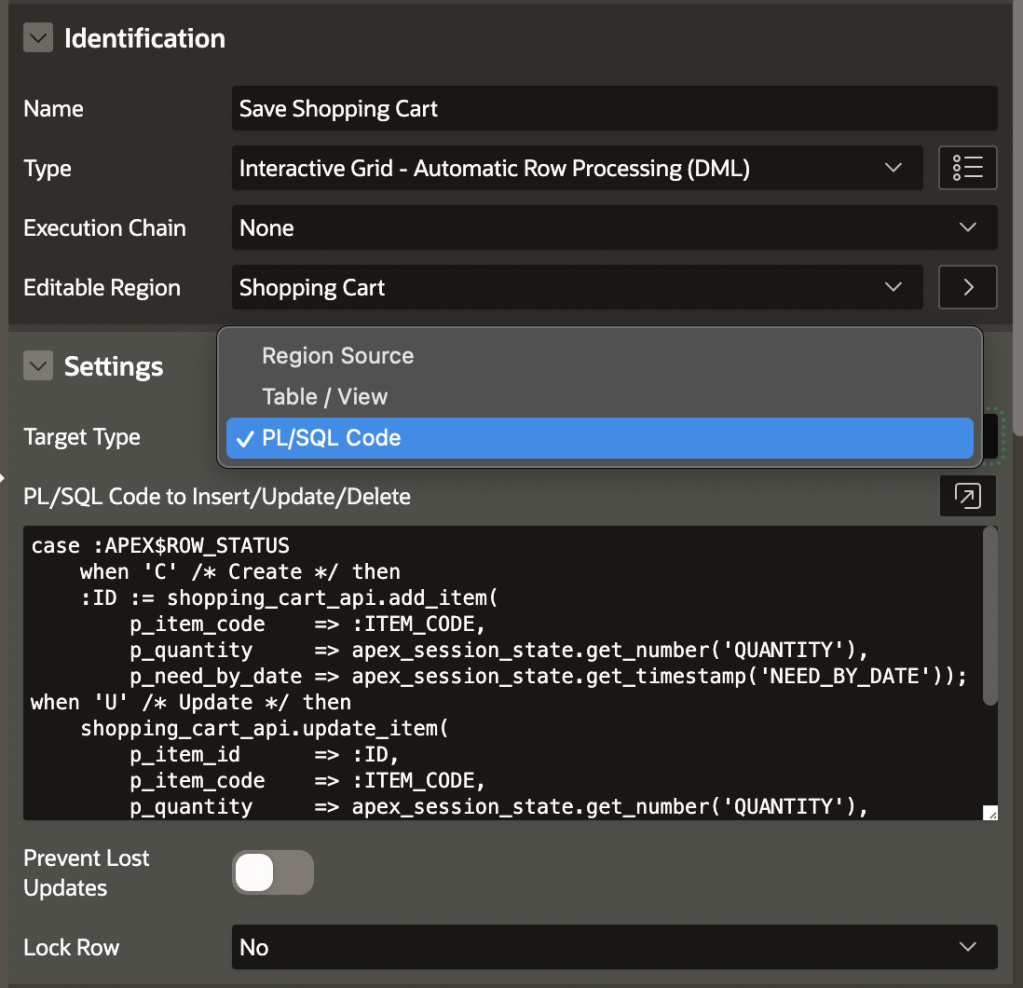Click the Editable Region dropdown arrow icon
This screenshot has width=1023, height=988.
point(893,287)
